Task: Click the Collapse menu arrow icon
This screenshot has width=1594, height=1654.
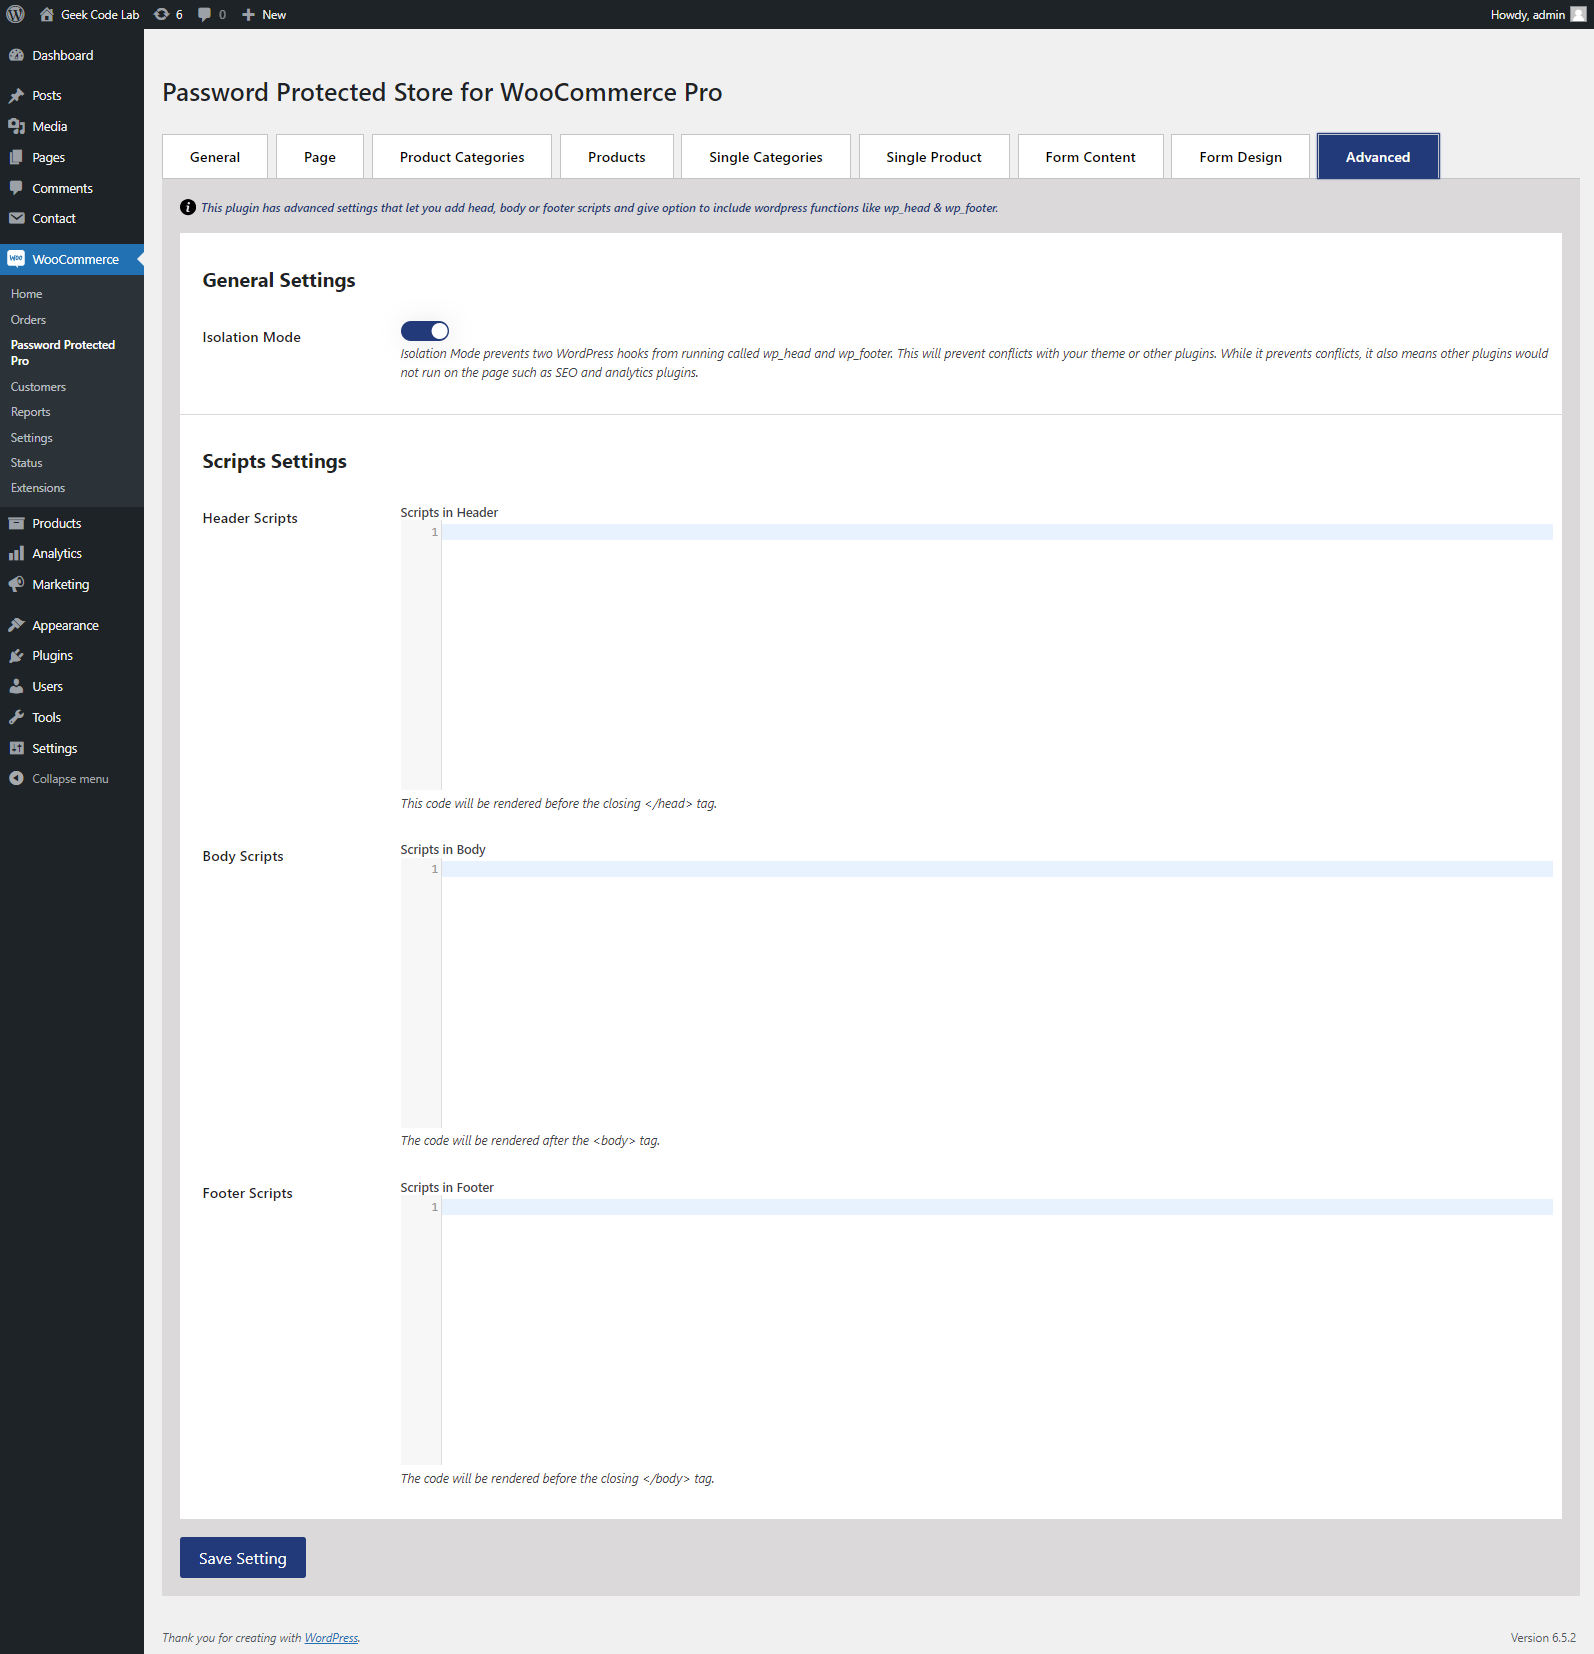Action: click(16, 778)
